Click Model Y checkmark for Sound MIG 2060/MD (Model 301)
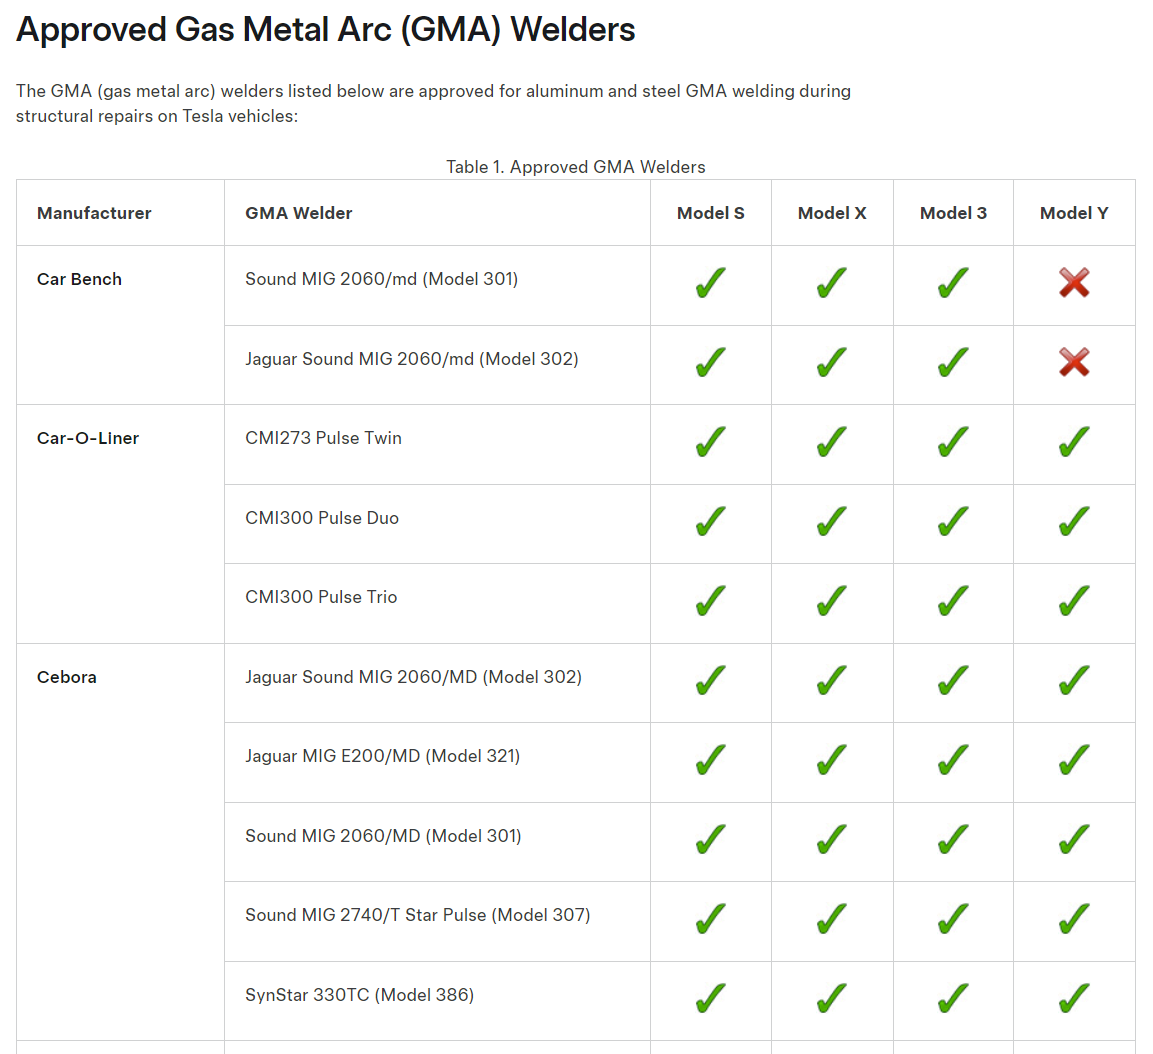 coord(1074,838)
